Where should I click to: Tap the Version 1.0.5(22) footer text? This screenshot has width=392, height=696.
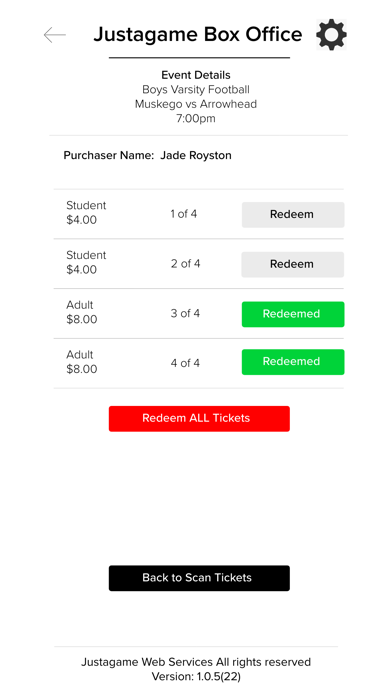coord(196,677)
